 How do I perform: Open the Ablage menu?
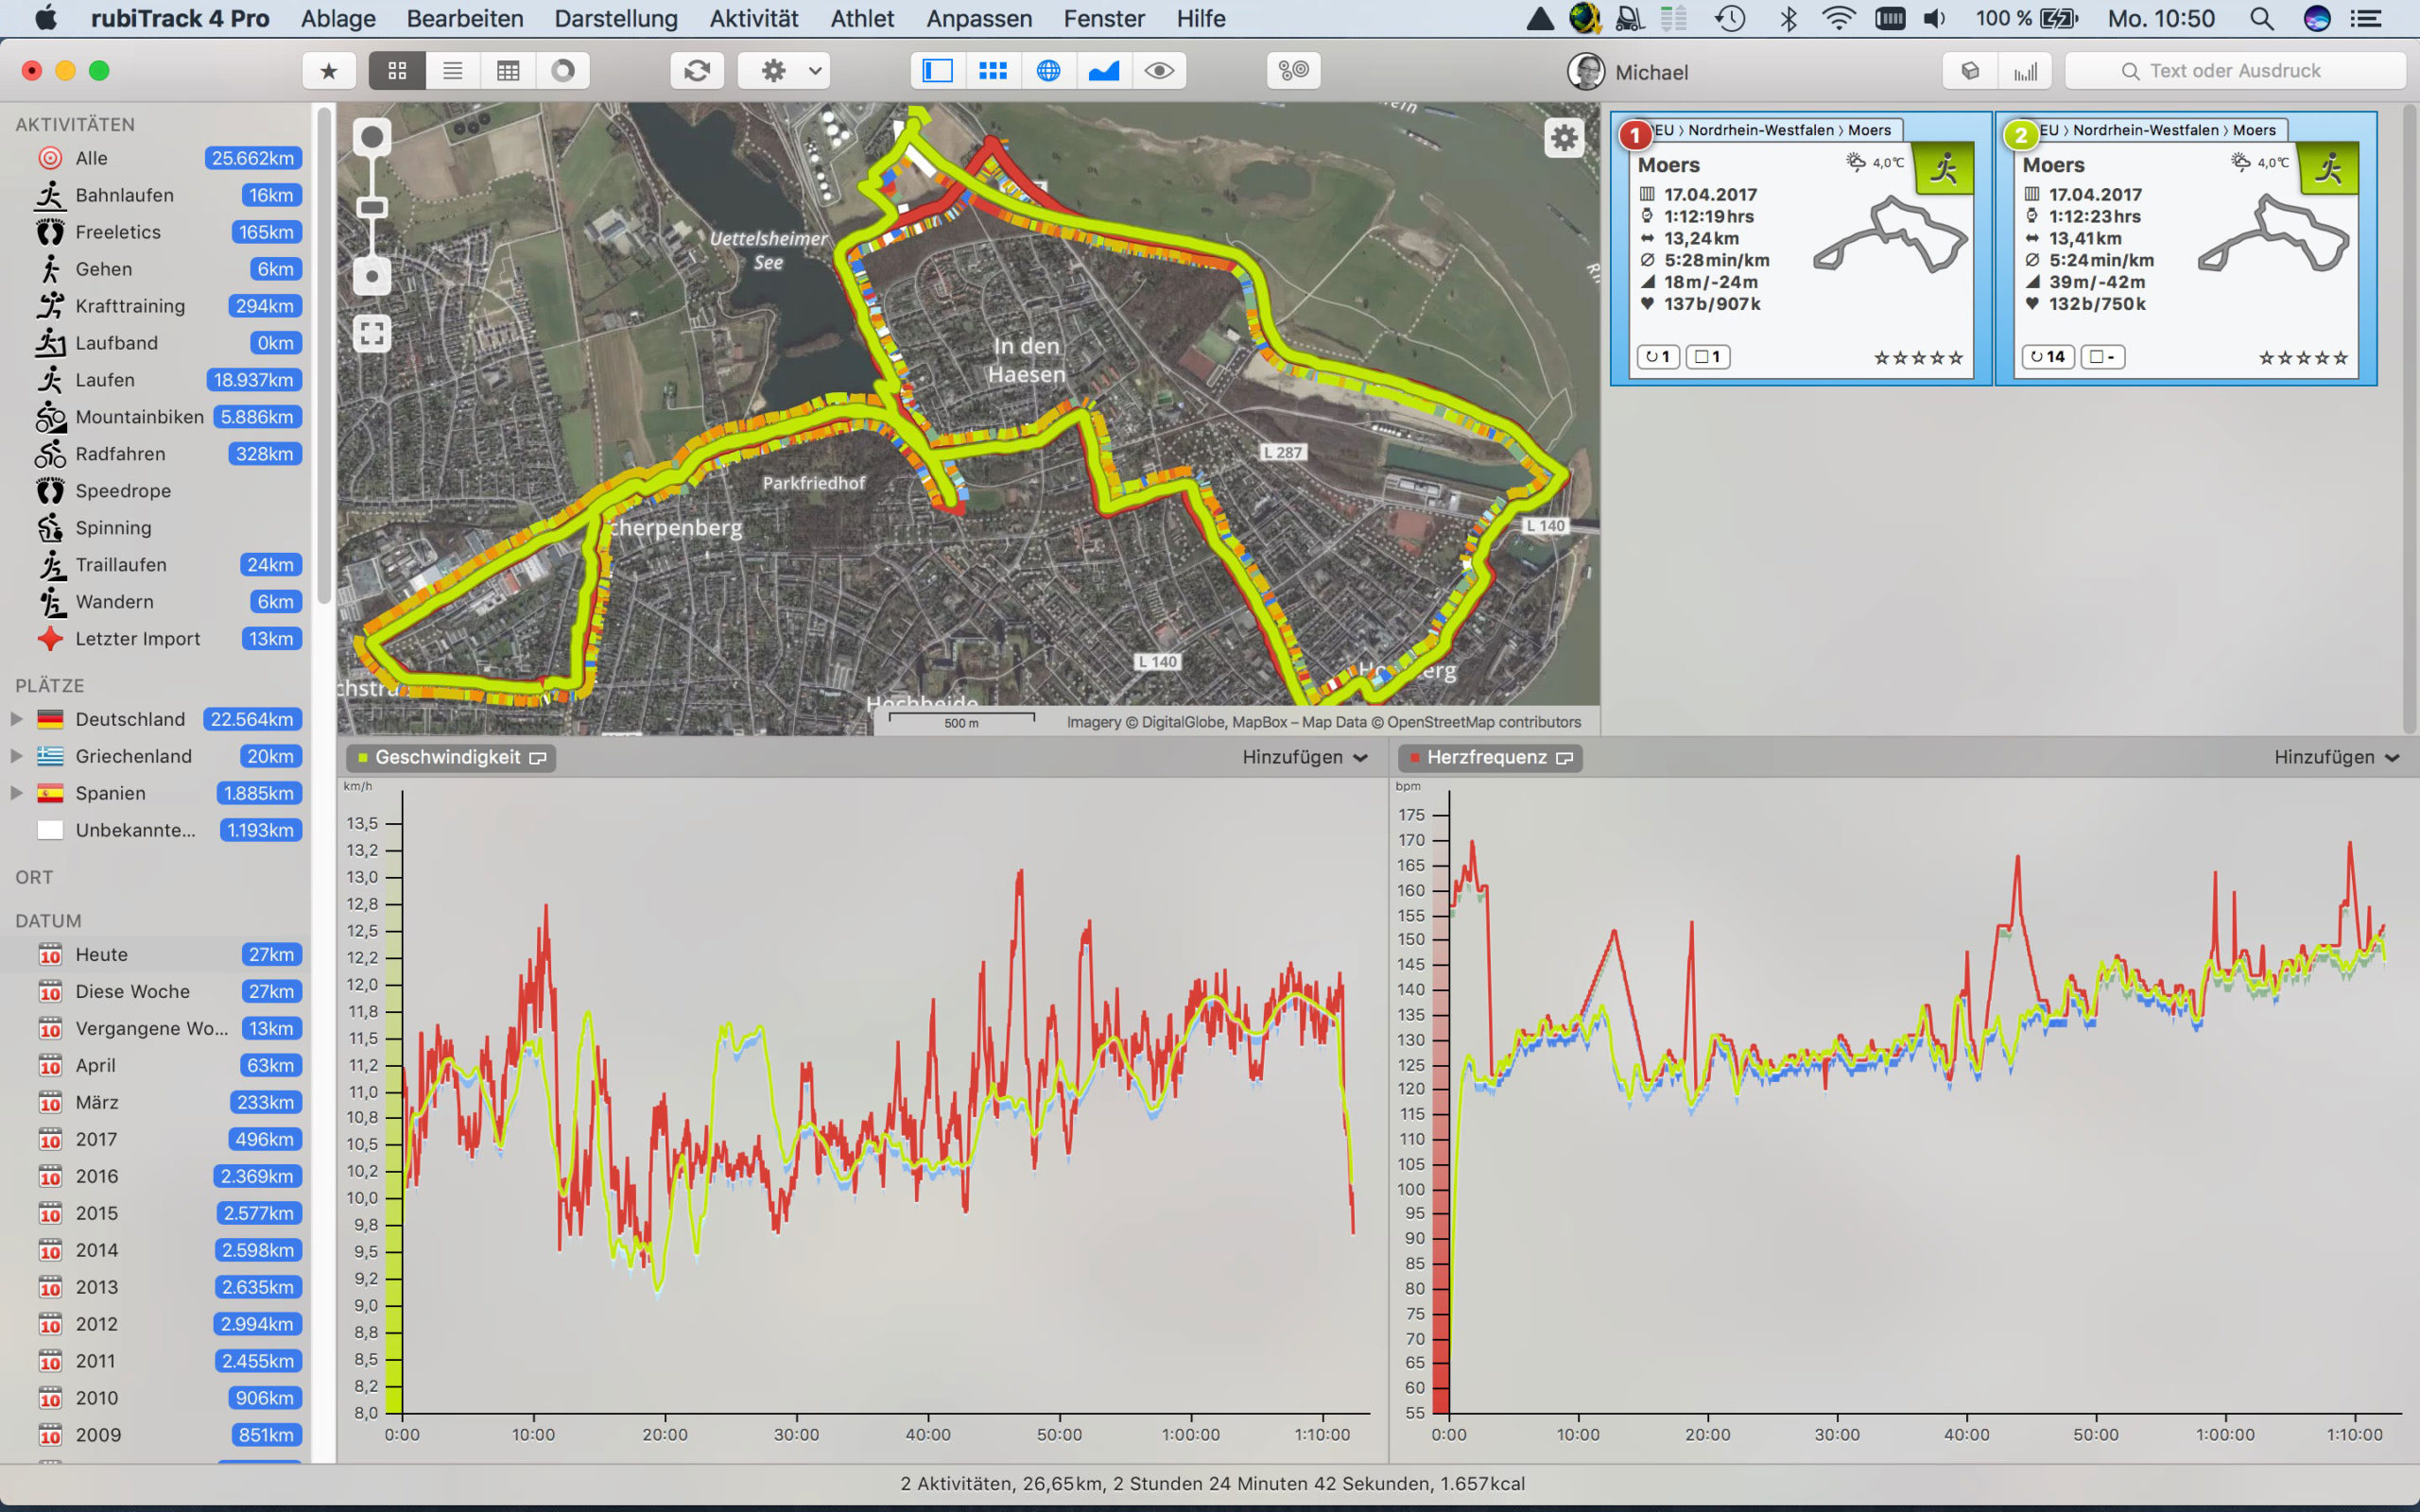click(338, 18)
